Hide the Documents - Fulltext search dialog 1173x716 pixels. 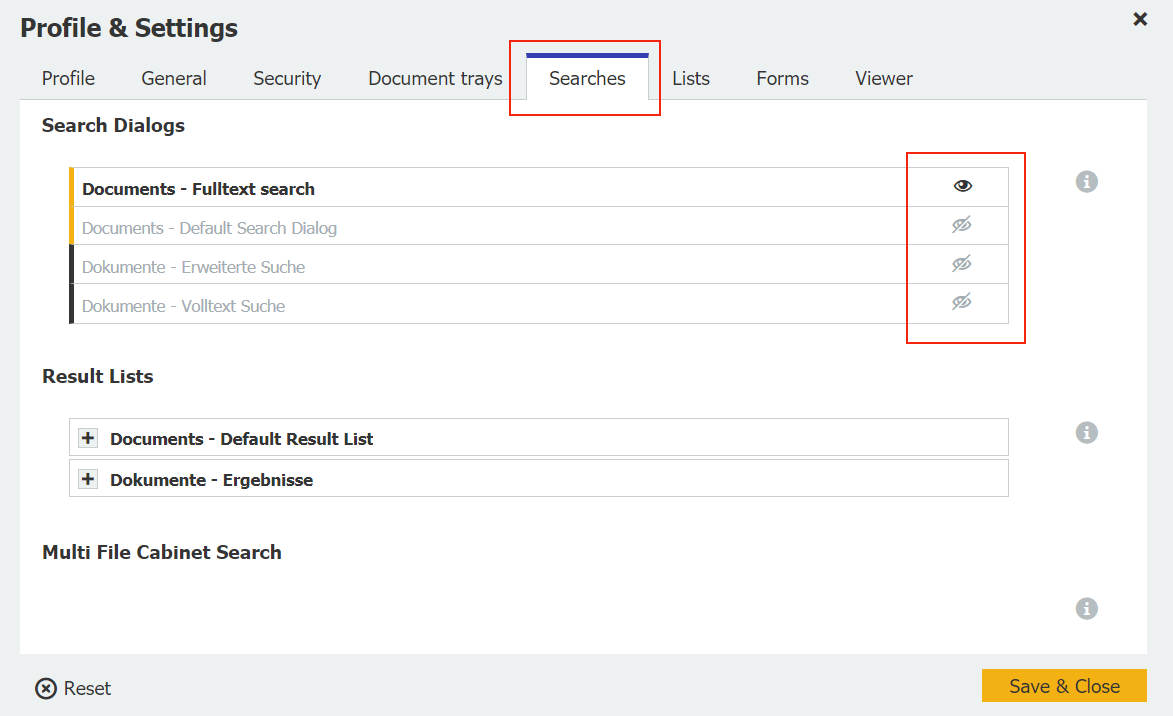[962, 186]
